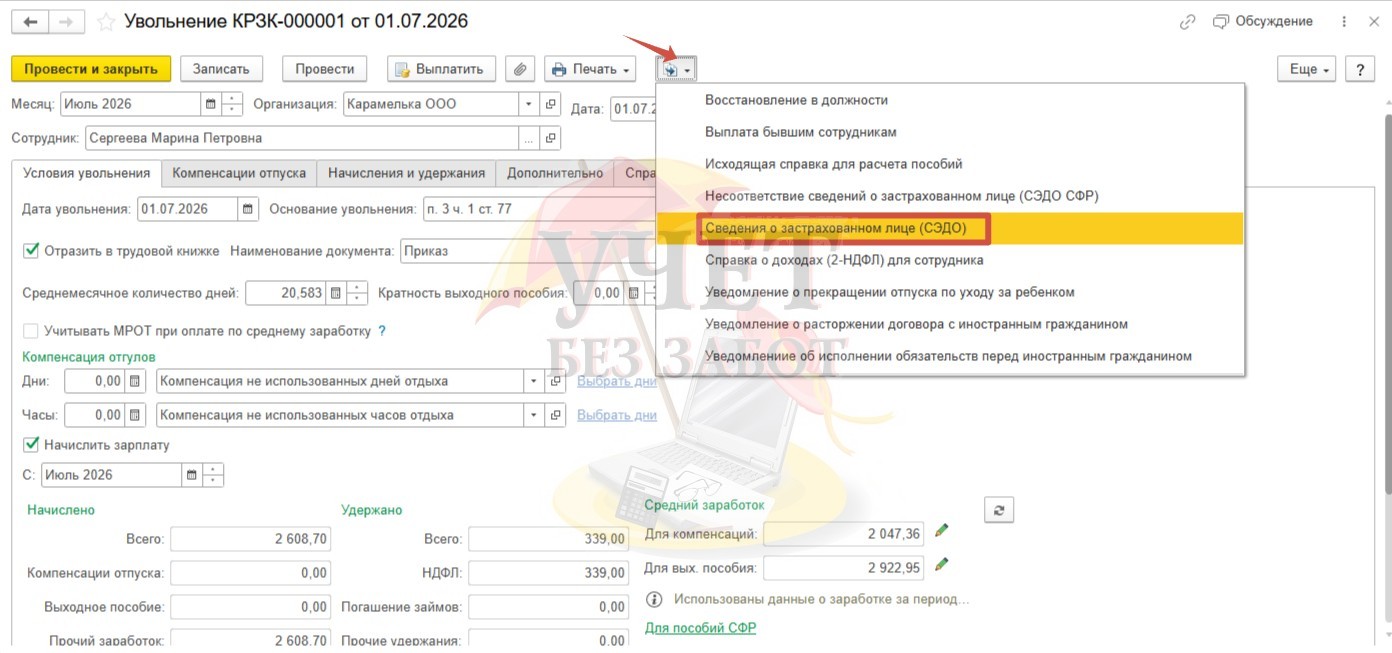The image size is (1392, 653).
Task: Open the Еще menu
Action: click(1307, 69)
